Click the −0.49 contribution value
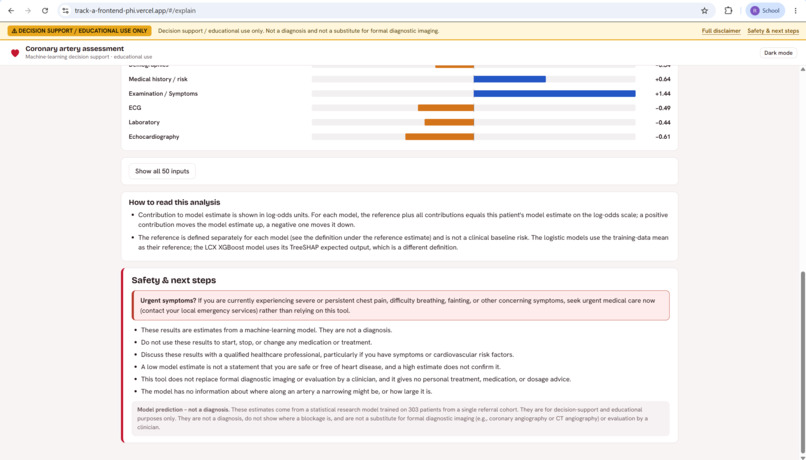 click(x=663, y=108)
